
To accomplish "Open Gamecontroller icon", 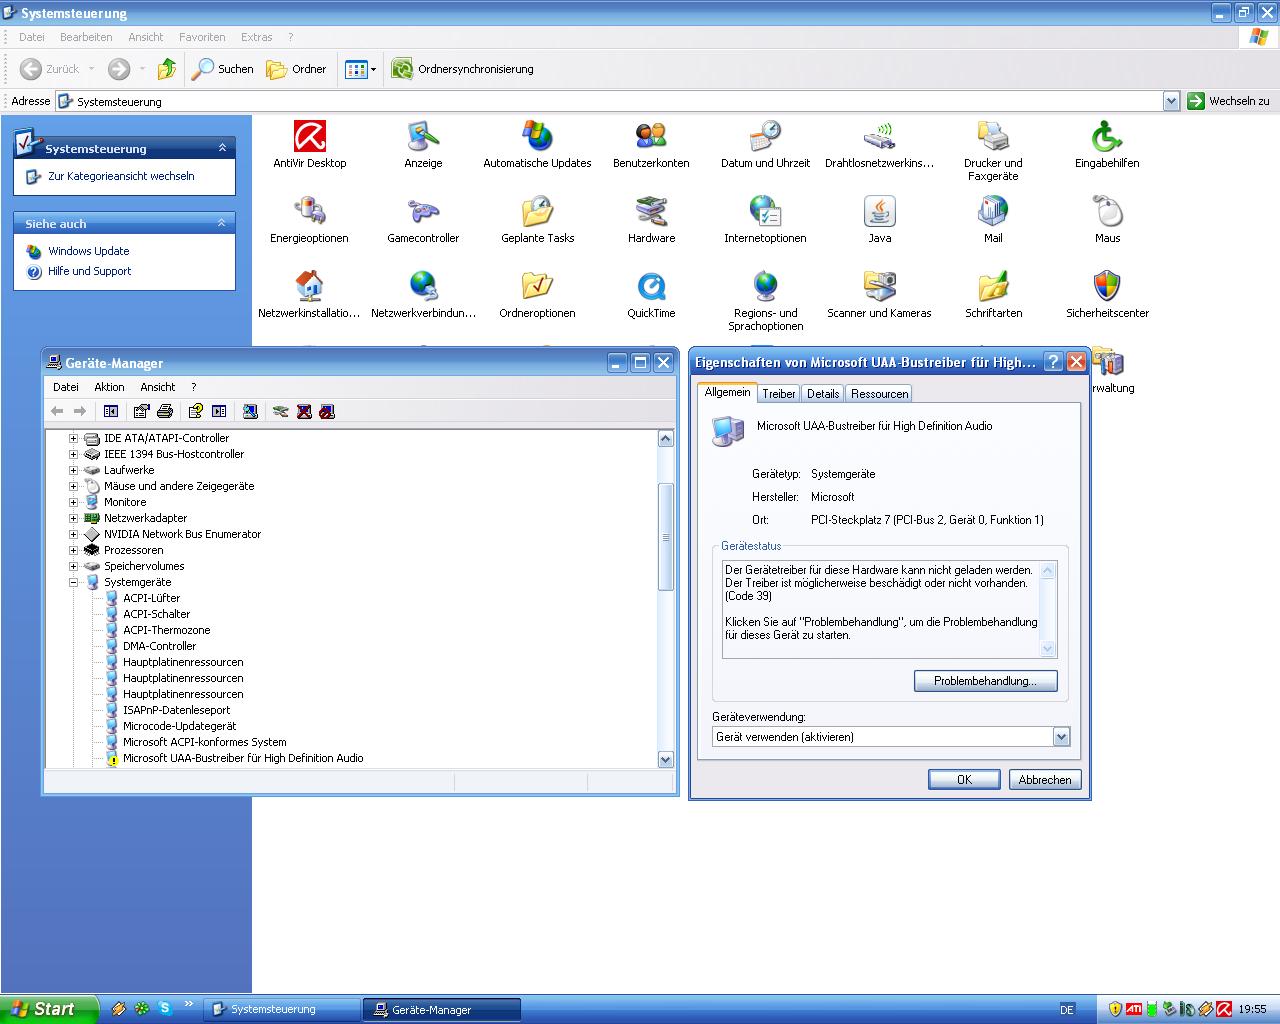I will click(x=423, y=219).
